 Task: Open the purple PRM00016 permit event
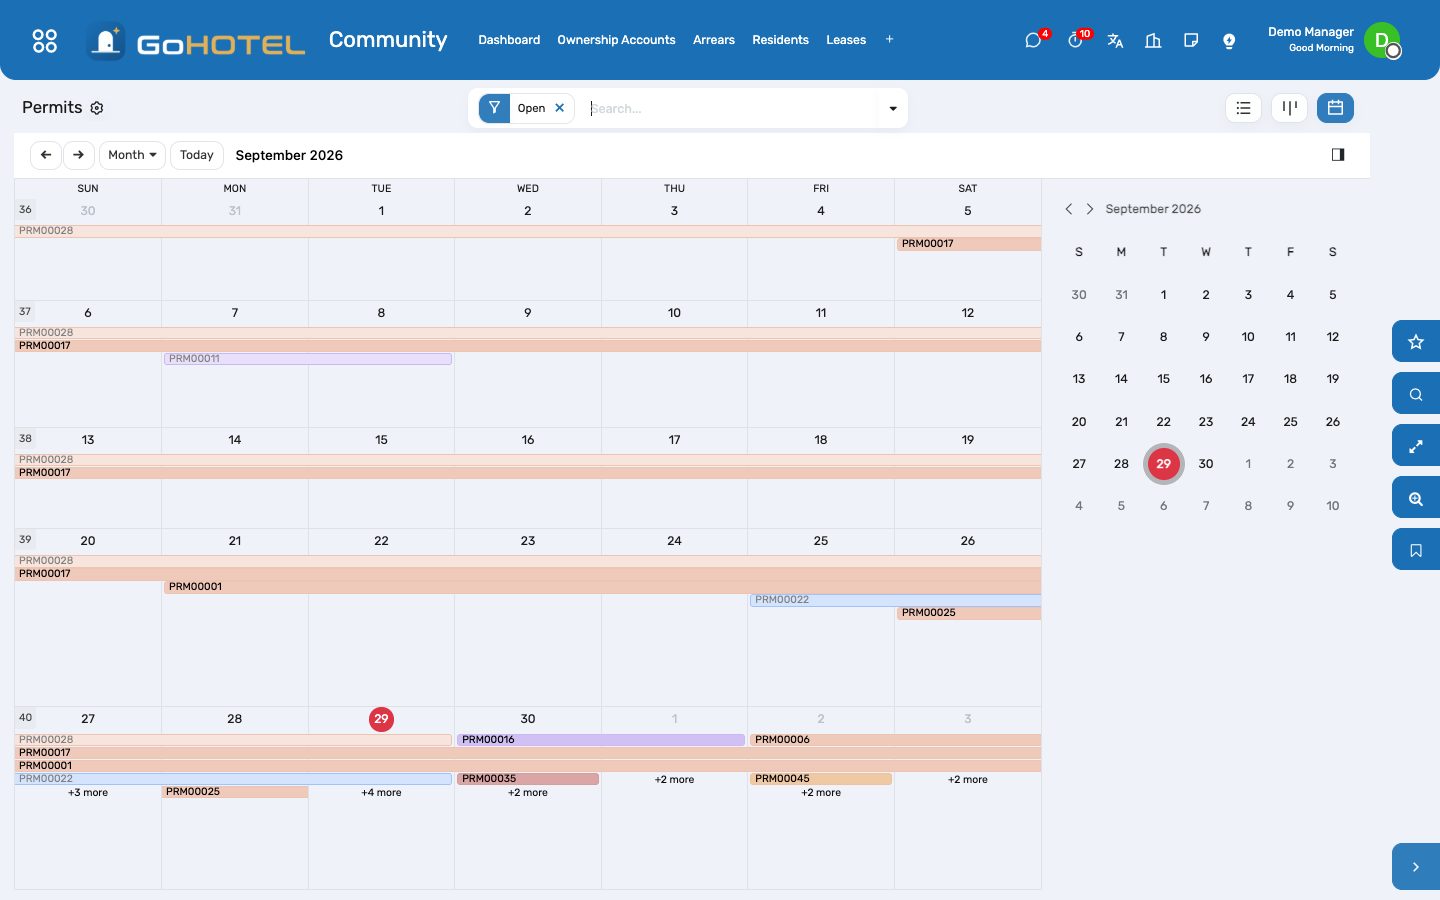(601, 740)
